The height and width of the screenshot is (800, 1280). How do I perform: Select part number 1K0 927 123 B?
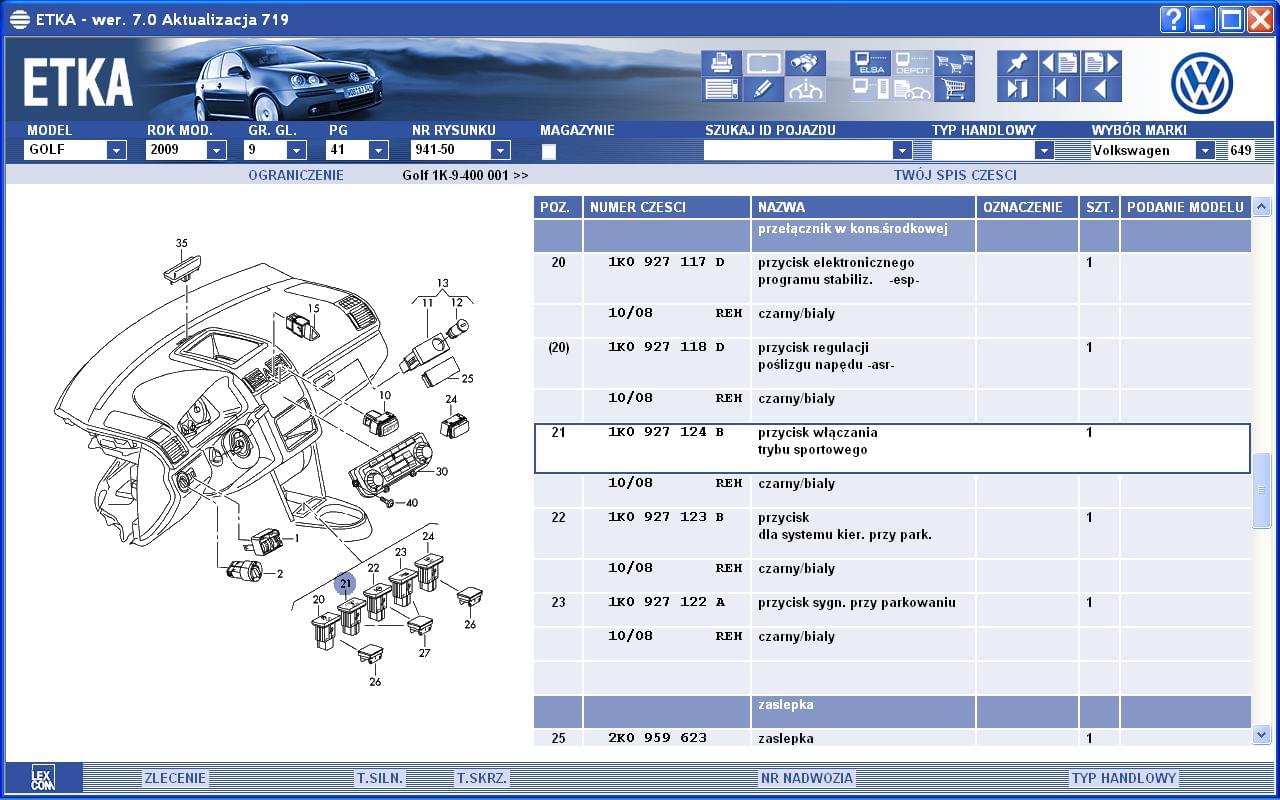[x=666, y=517]
